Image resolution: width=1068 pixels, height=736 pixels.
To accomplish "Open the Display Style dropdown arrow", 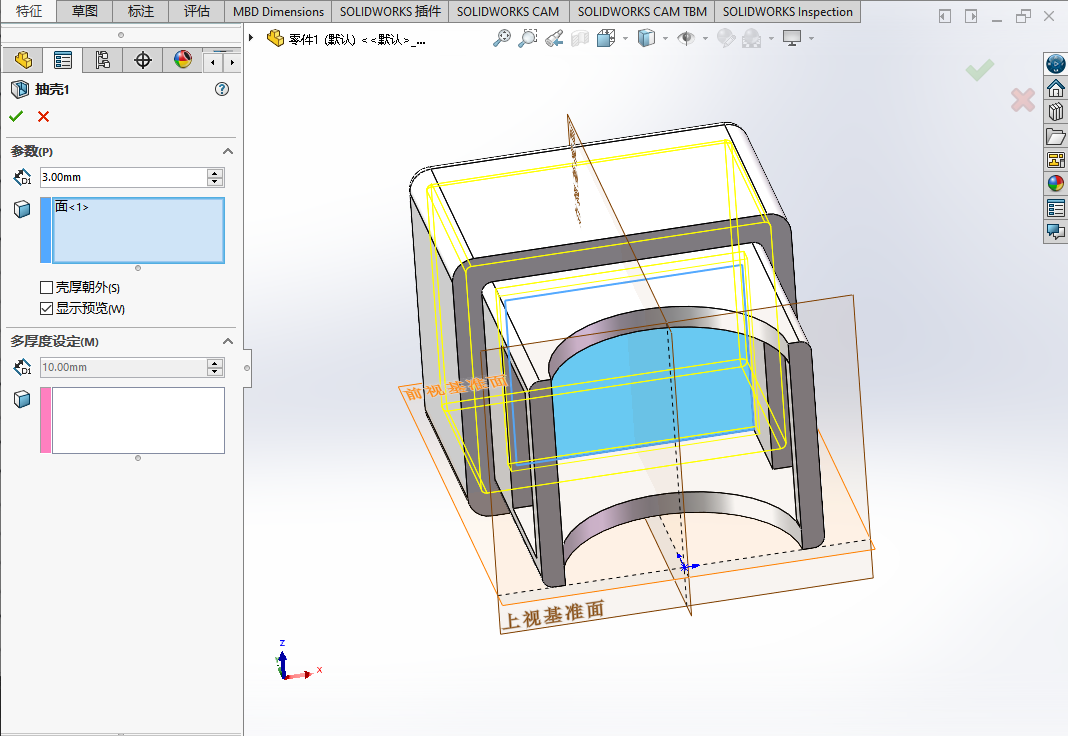I will pos(663,38).
